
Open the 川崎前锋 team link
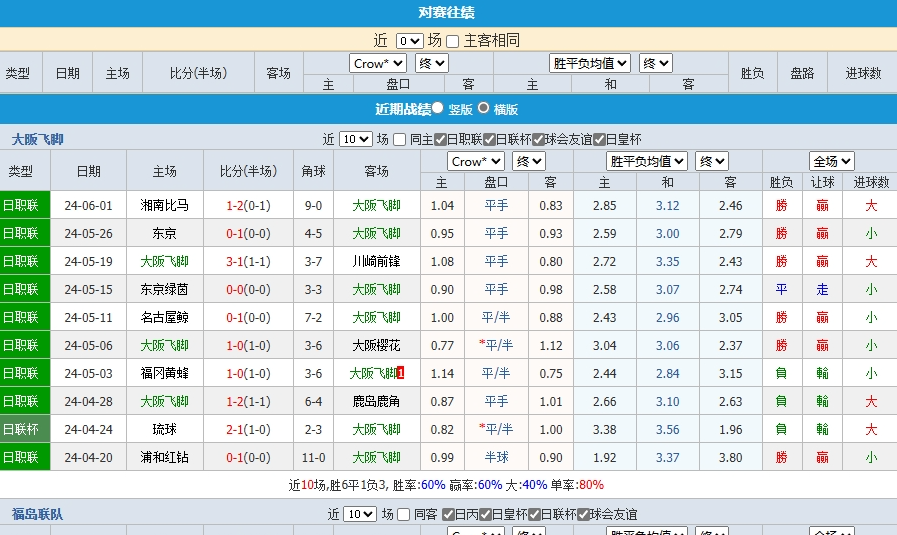click(376, 261)
